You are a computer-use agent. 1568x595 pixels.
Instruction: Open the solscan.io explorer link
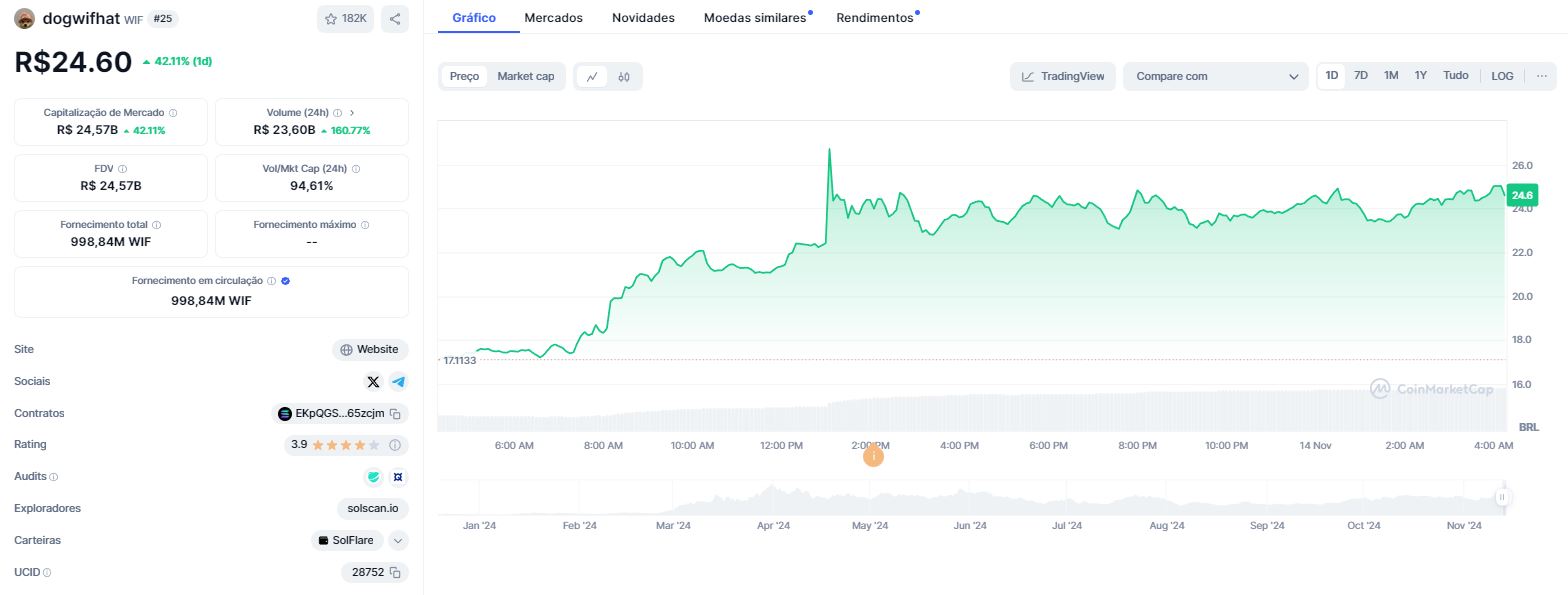coord(373,508)
